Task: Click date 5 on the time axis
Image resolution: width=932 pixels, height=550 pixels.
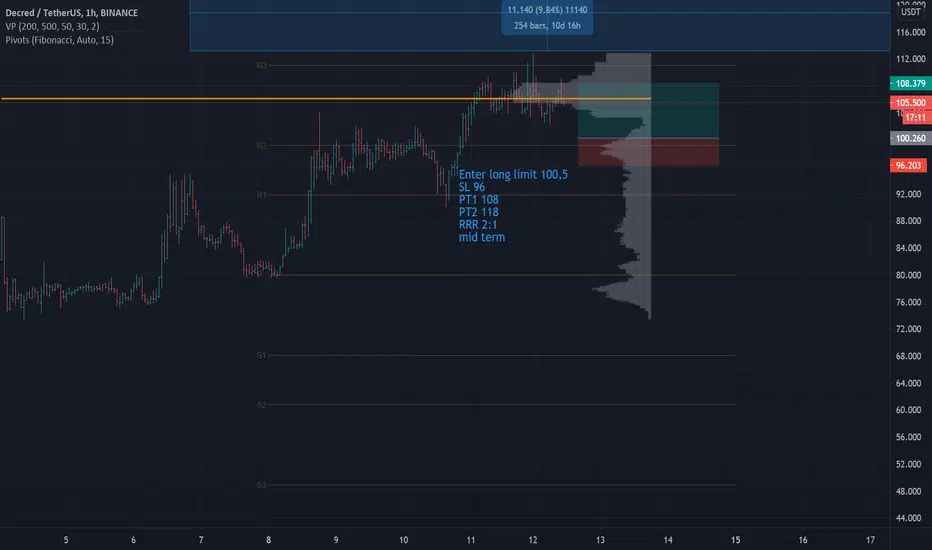Action: point(66,540)
